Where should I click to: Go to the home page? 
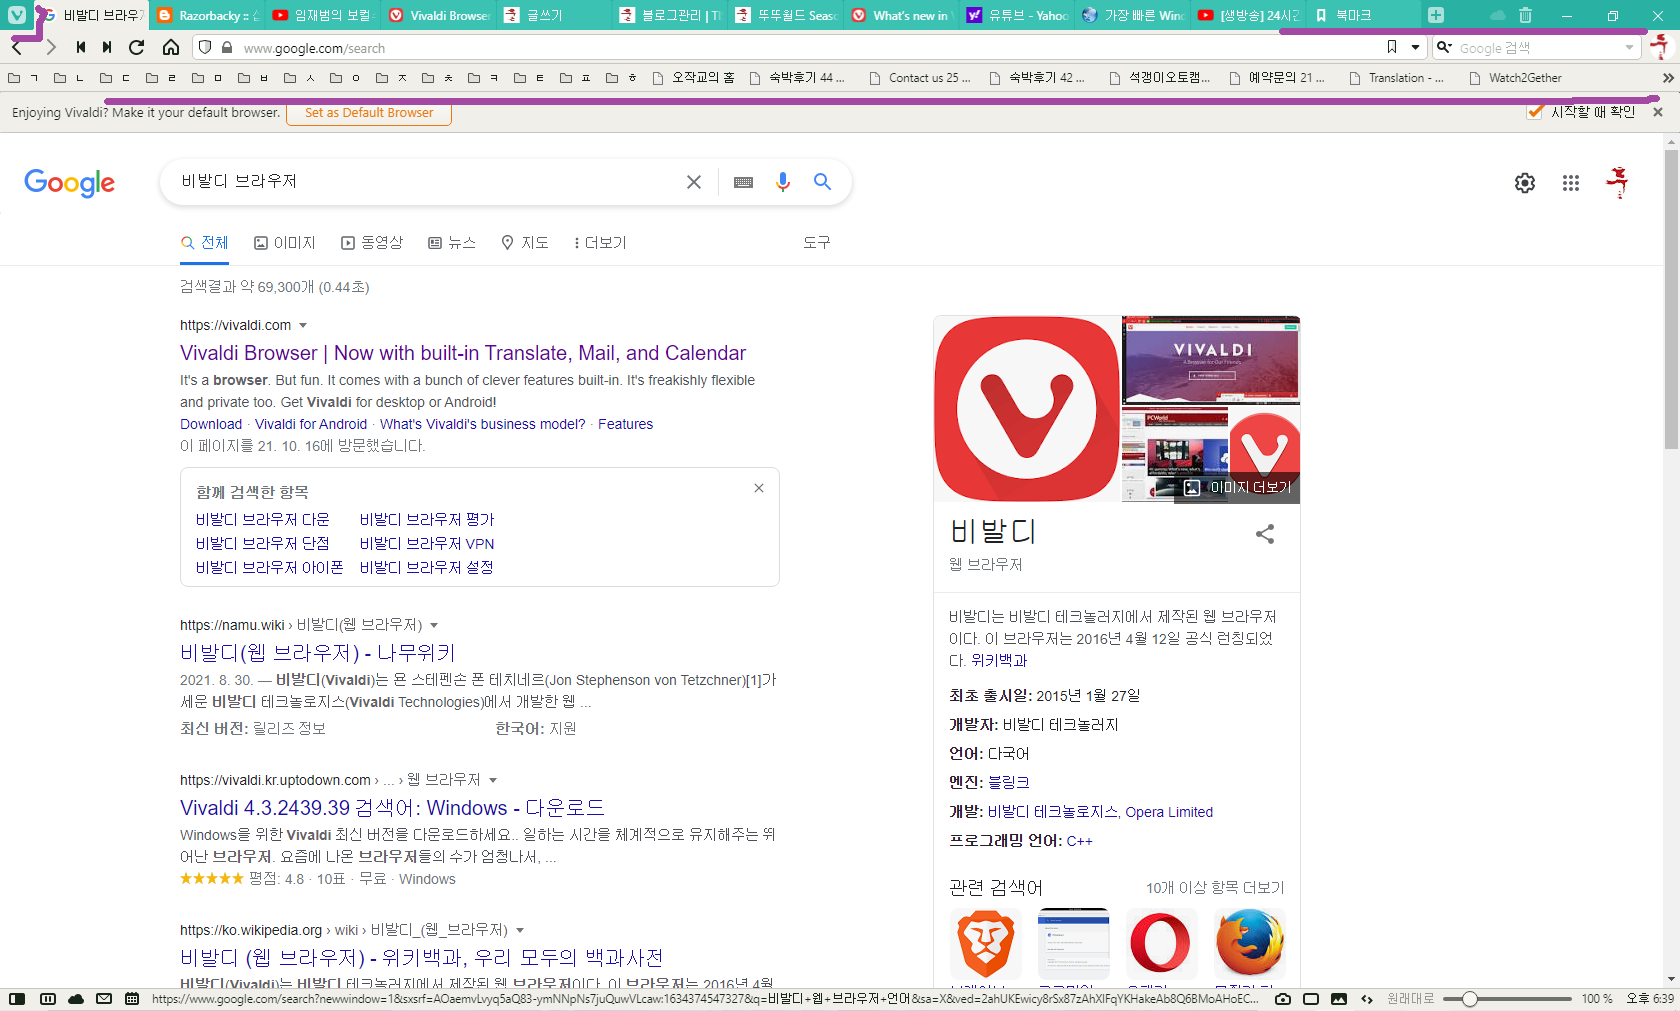[x=171, y=47]
